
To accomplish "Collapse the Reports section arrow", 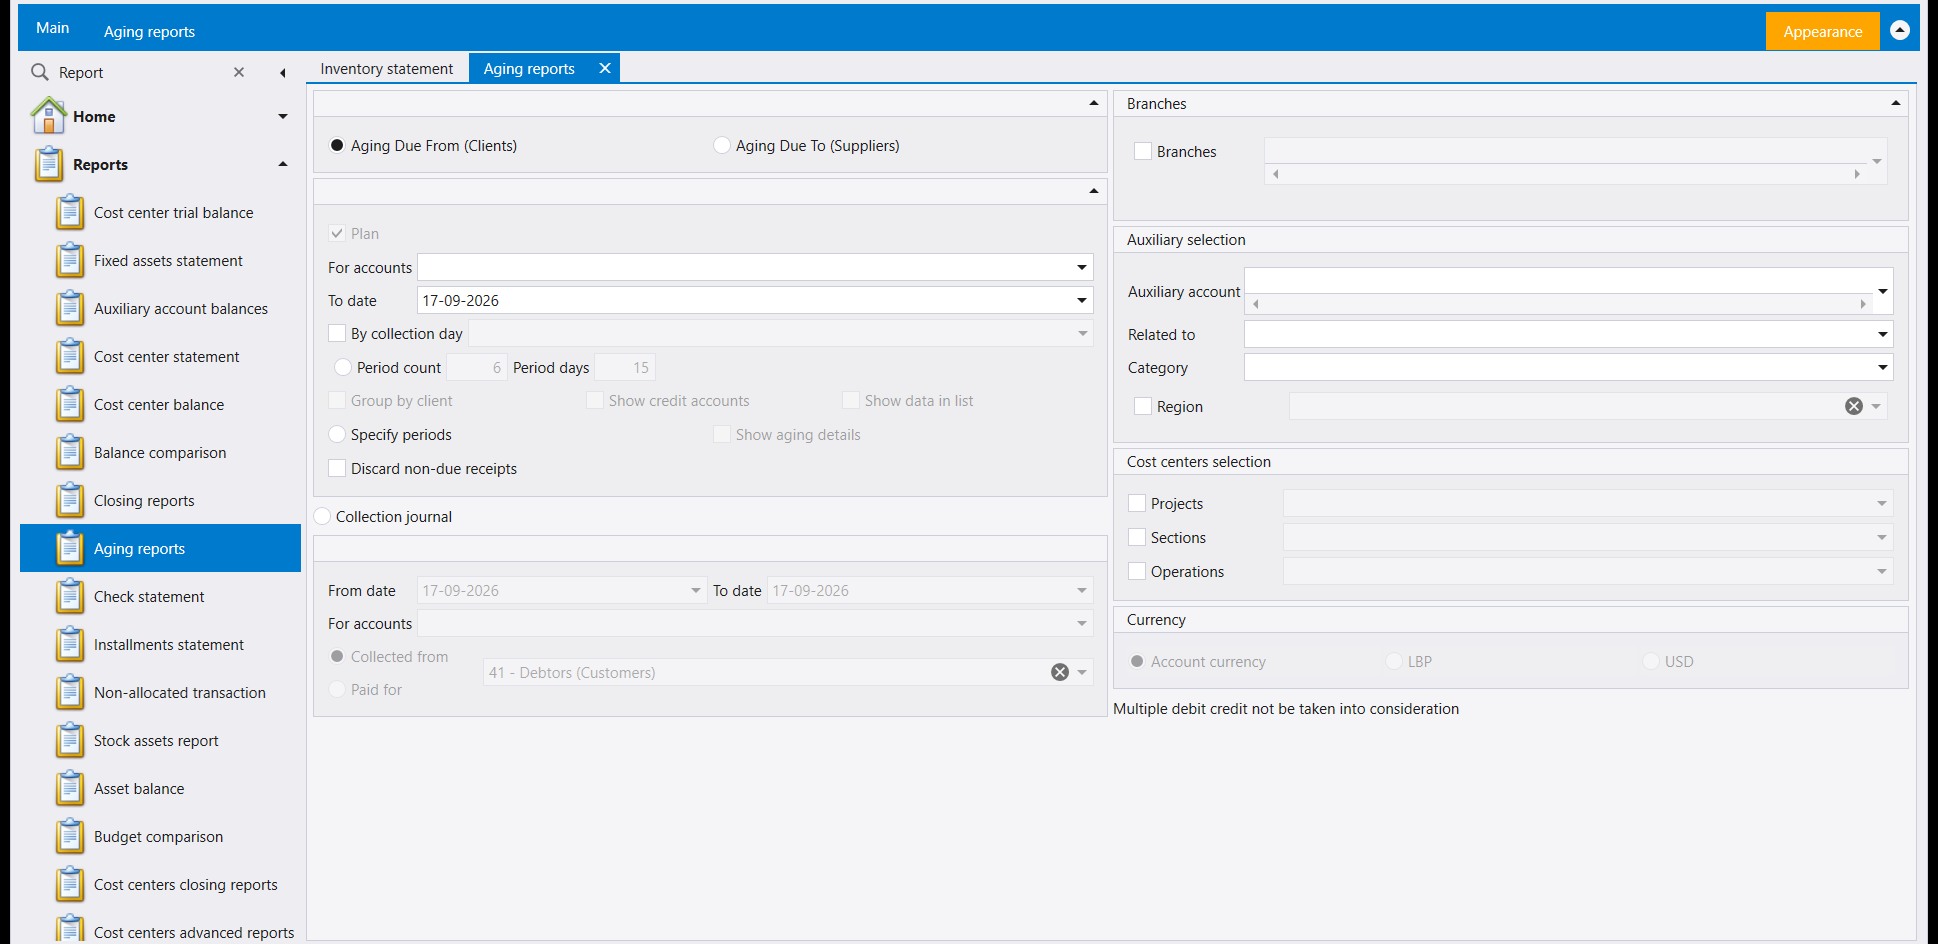I will click(x=283, y=164).
